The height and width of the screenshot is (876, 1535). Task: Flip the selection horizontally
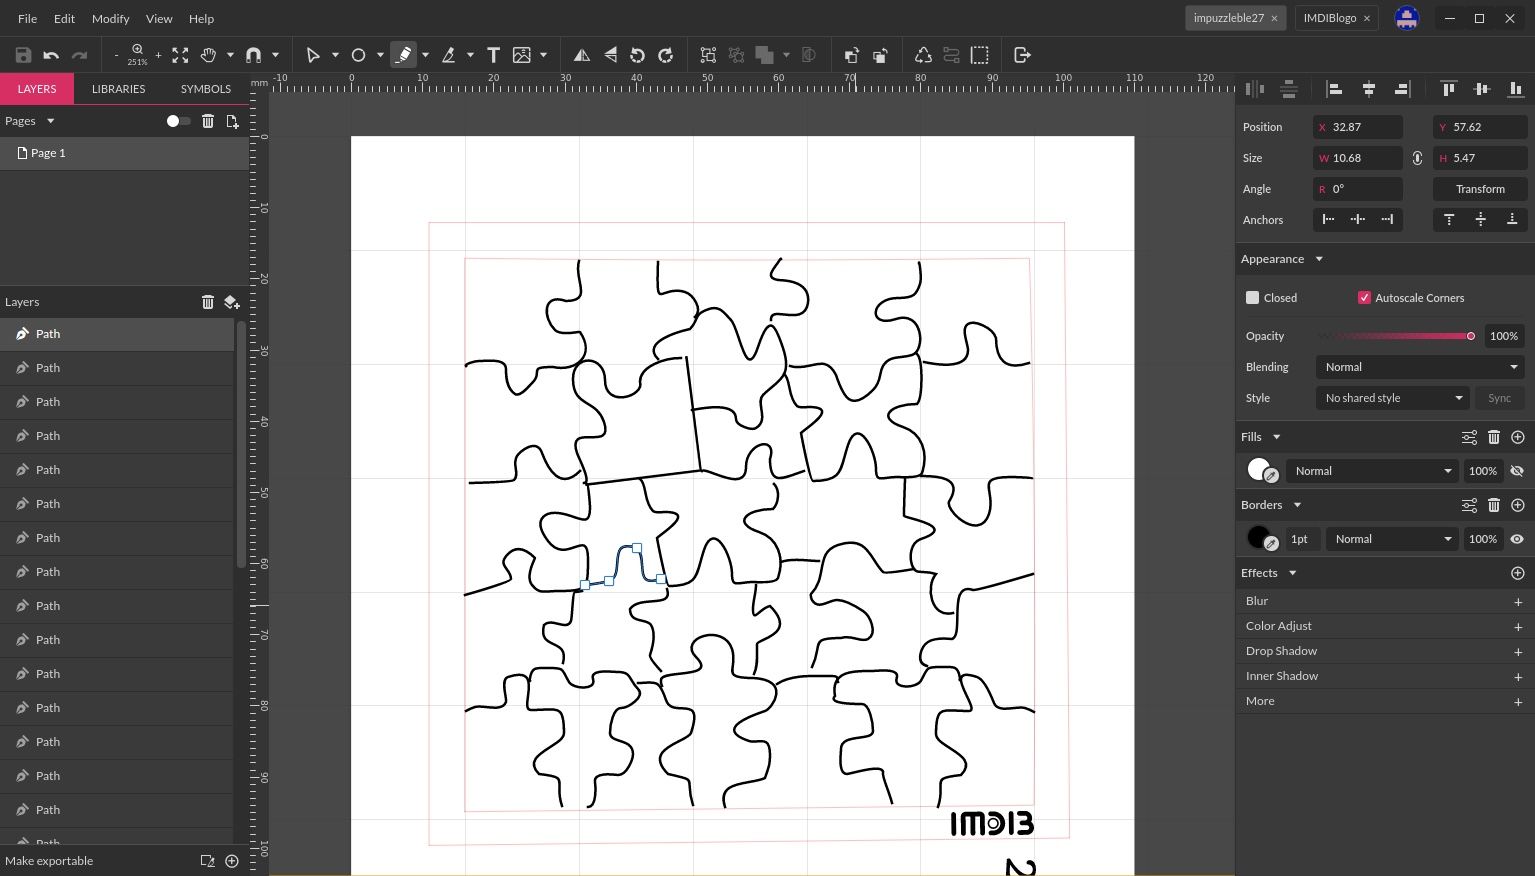pos(582,55)
